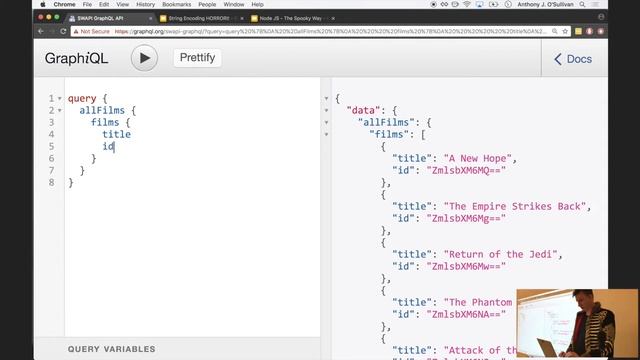Click the Not Secure warning icon
The image size is (640, 360).
(76, 31)
